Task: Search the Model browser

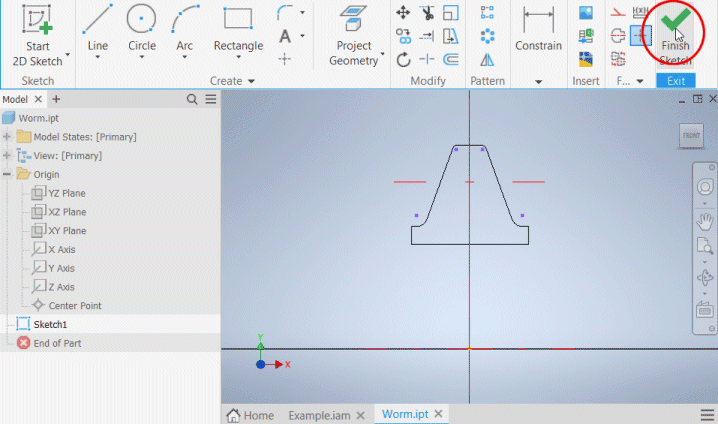Action: tap(192, 99)
